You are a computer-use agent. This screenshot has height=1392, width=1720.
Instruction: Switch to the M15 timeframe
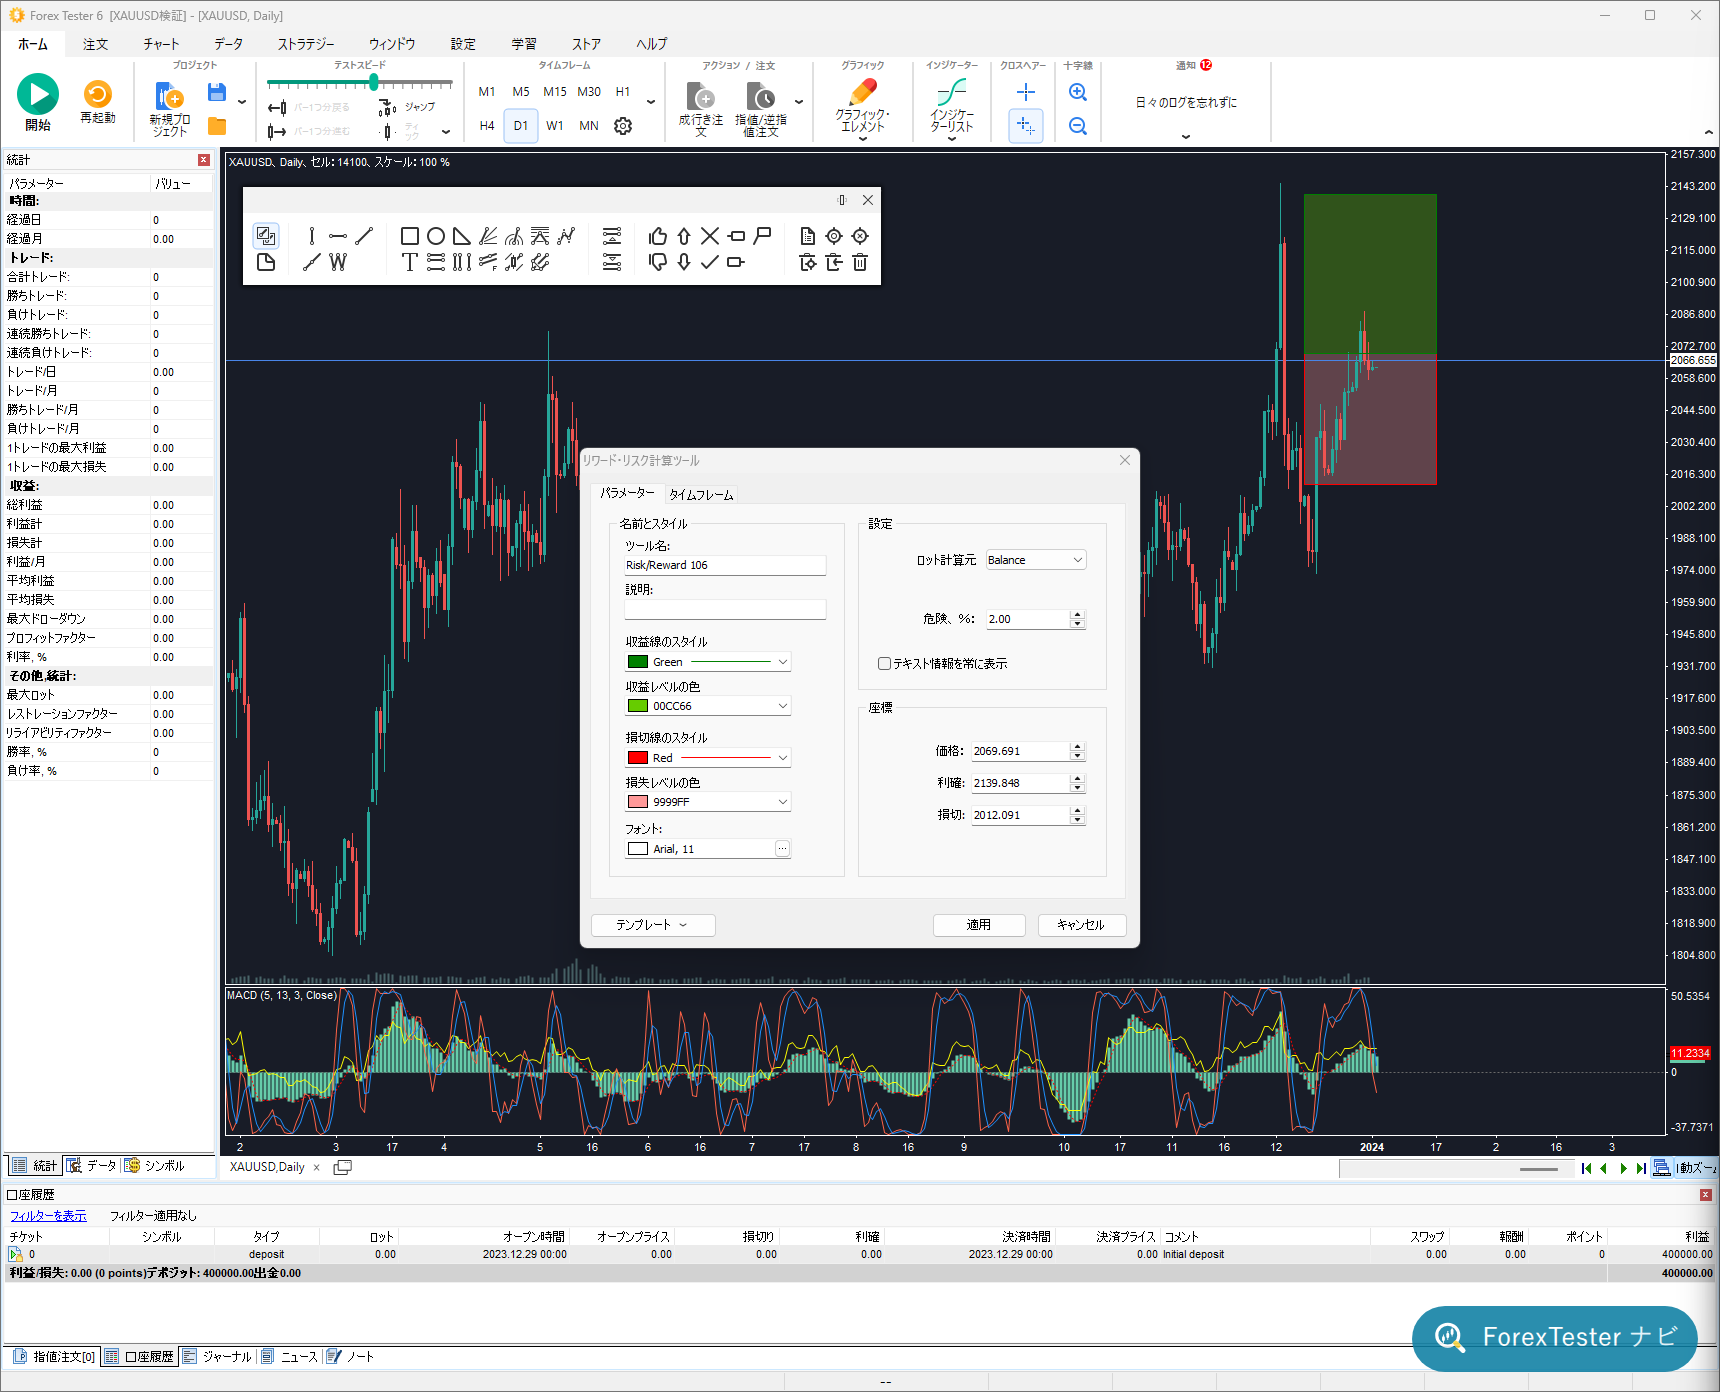pyautogui.click(x=555, y=92)
